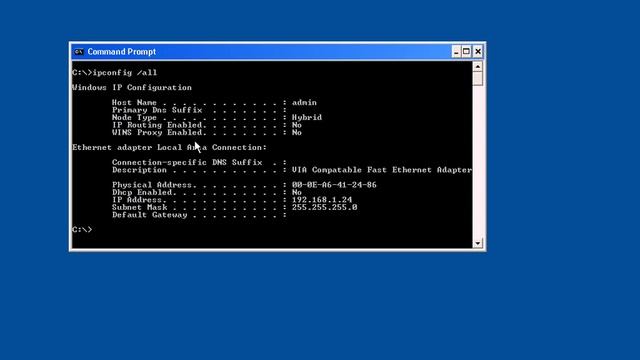Click the 'ipconfig /all' command line
640x360 pixels.
(x=115, y=73)
